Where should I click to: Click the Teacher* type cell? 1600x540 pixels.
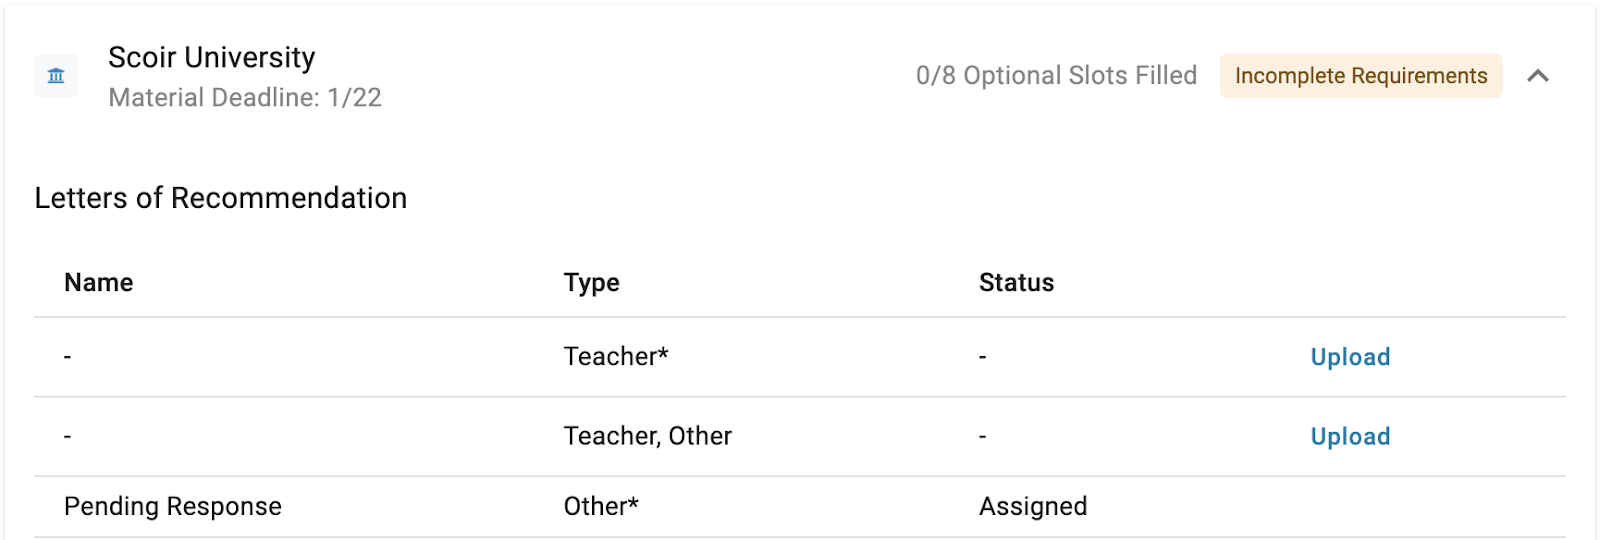coord(616,357)
